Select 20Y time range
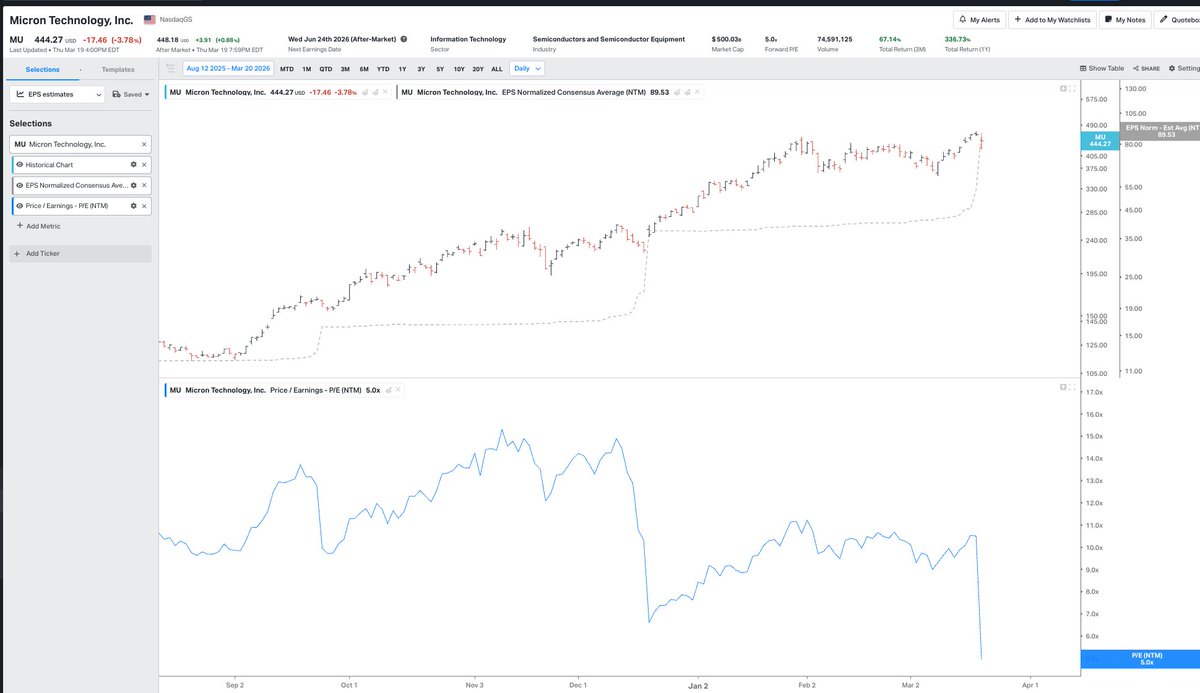Image resolution: width=1200 pixels, height=693 pixels. [478, 68]
